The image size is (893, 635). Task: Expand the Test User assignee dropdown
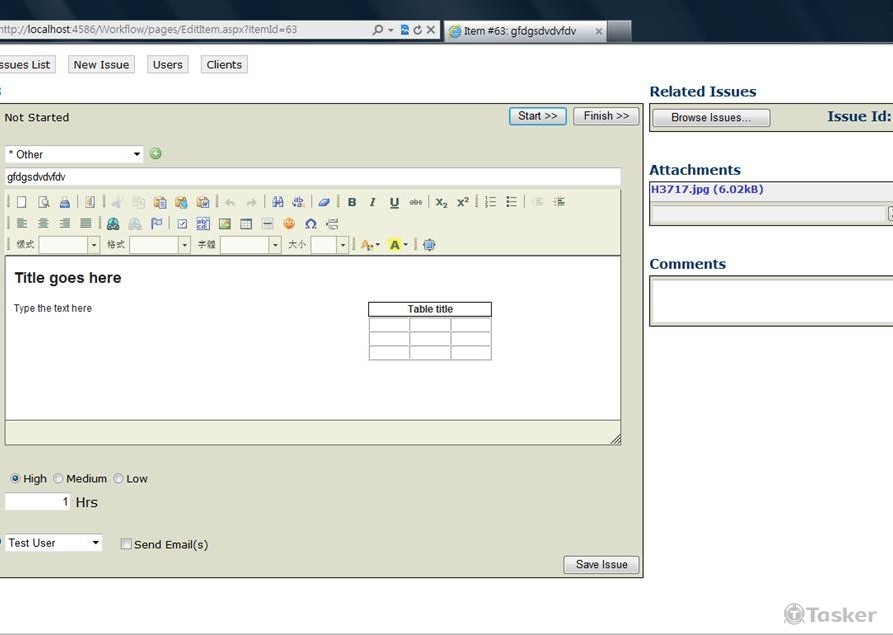(x=54, y=543)
